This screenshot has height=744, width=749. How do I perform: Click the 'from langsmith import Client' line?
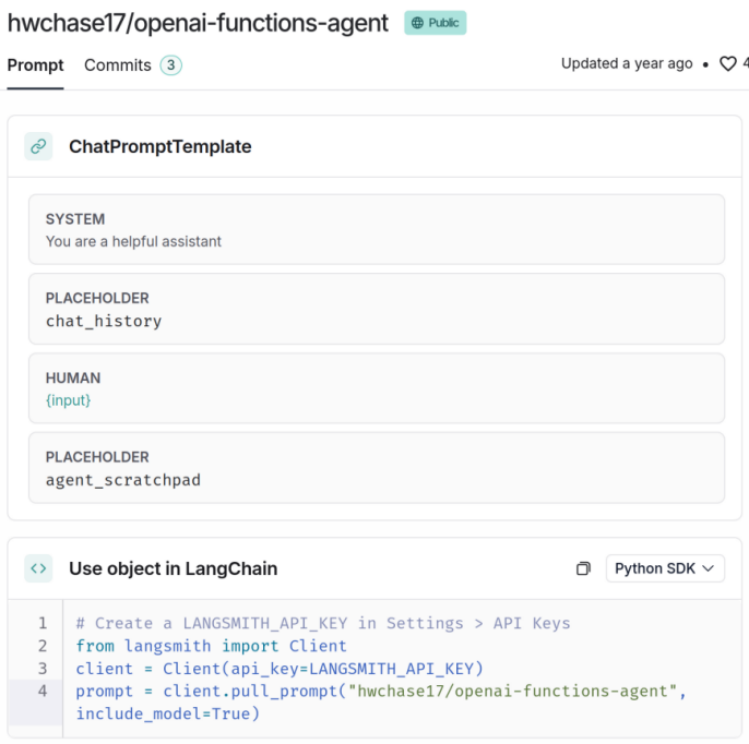coord(211,646)
